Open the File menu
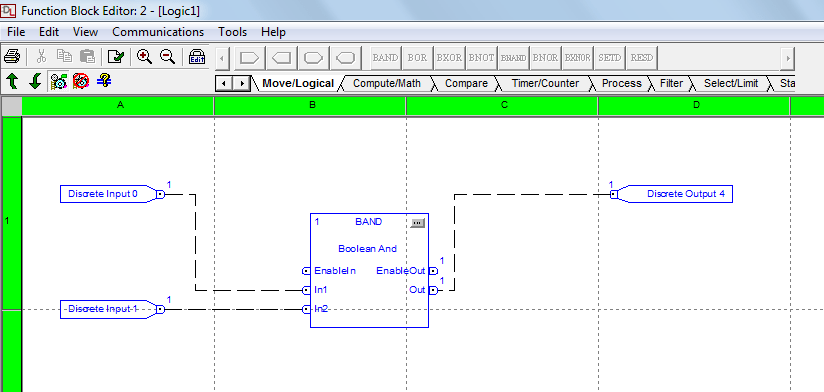 [16, 32]
